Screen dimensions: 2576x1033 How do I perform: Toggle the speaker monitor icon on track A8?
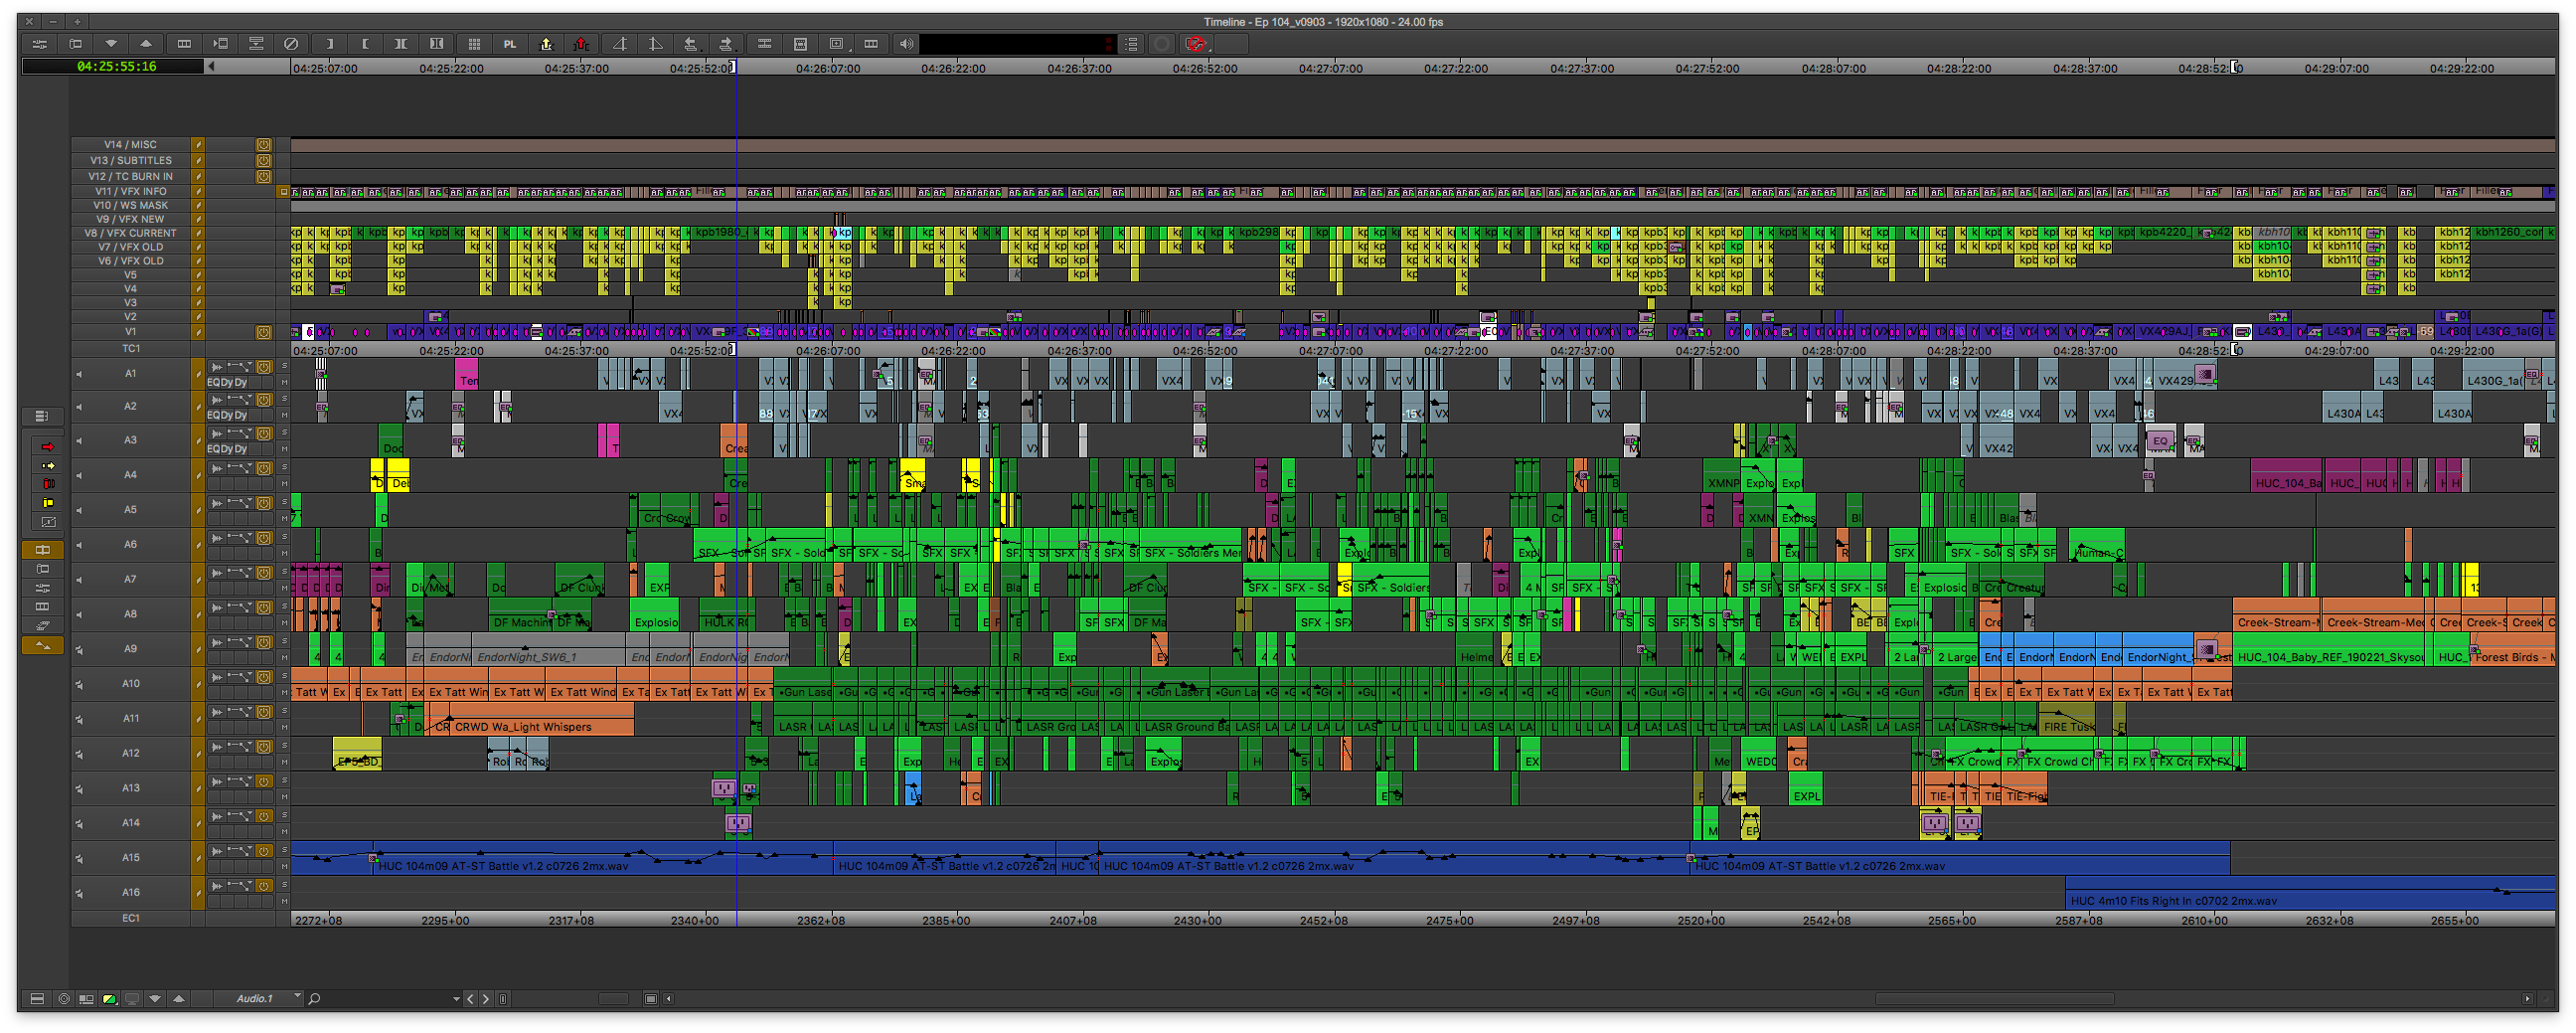tap(79, 615)
